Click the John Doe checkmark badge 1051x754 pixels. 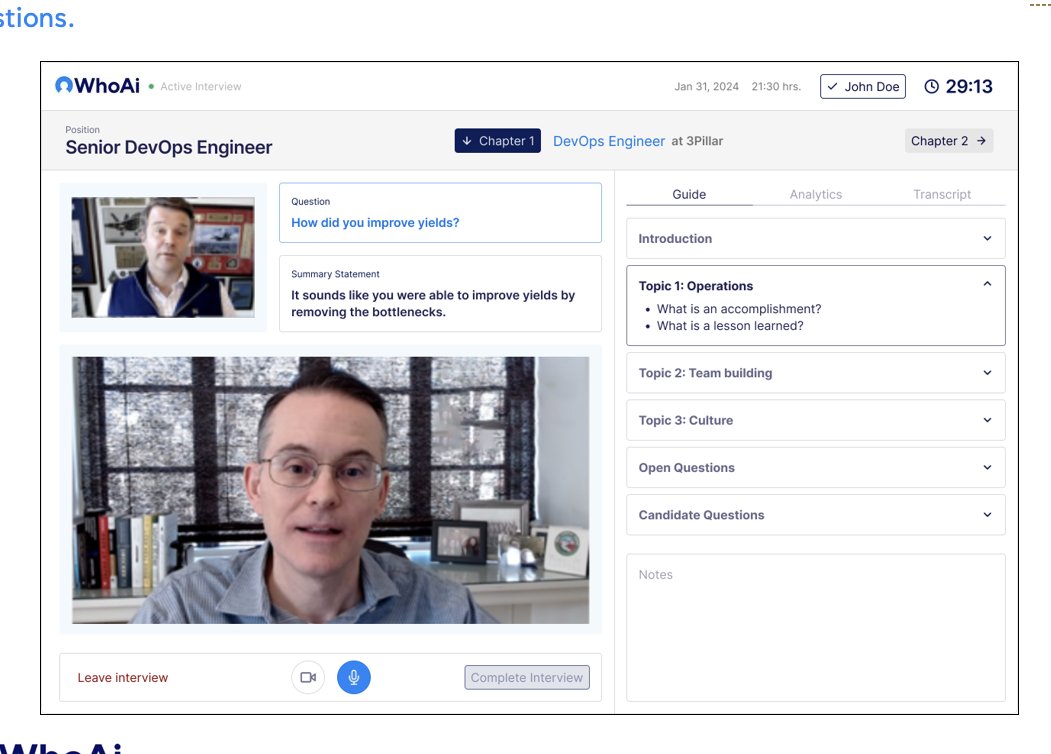tap(863, 87)
